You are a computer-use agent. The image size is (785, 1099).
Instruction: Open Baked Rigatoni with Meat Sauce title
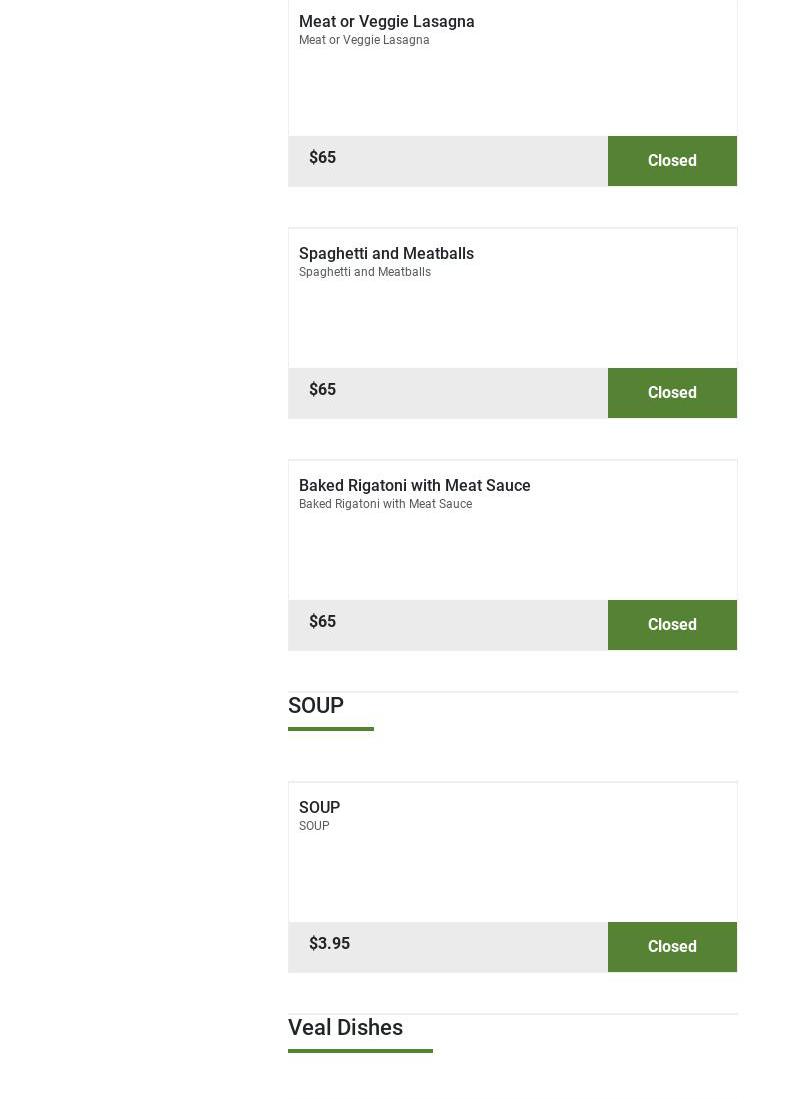pos(414,486)
